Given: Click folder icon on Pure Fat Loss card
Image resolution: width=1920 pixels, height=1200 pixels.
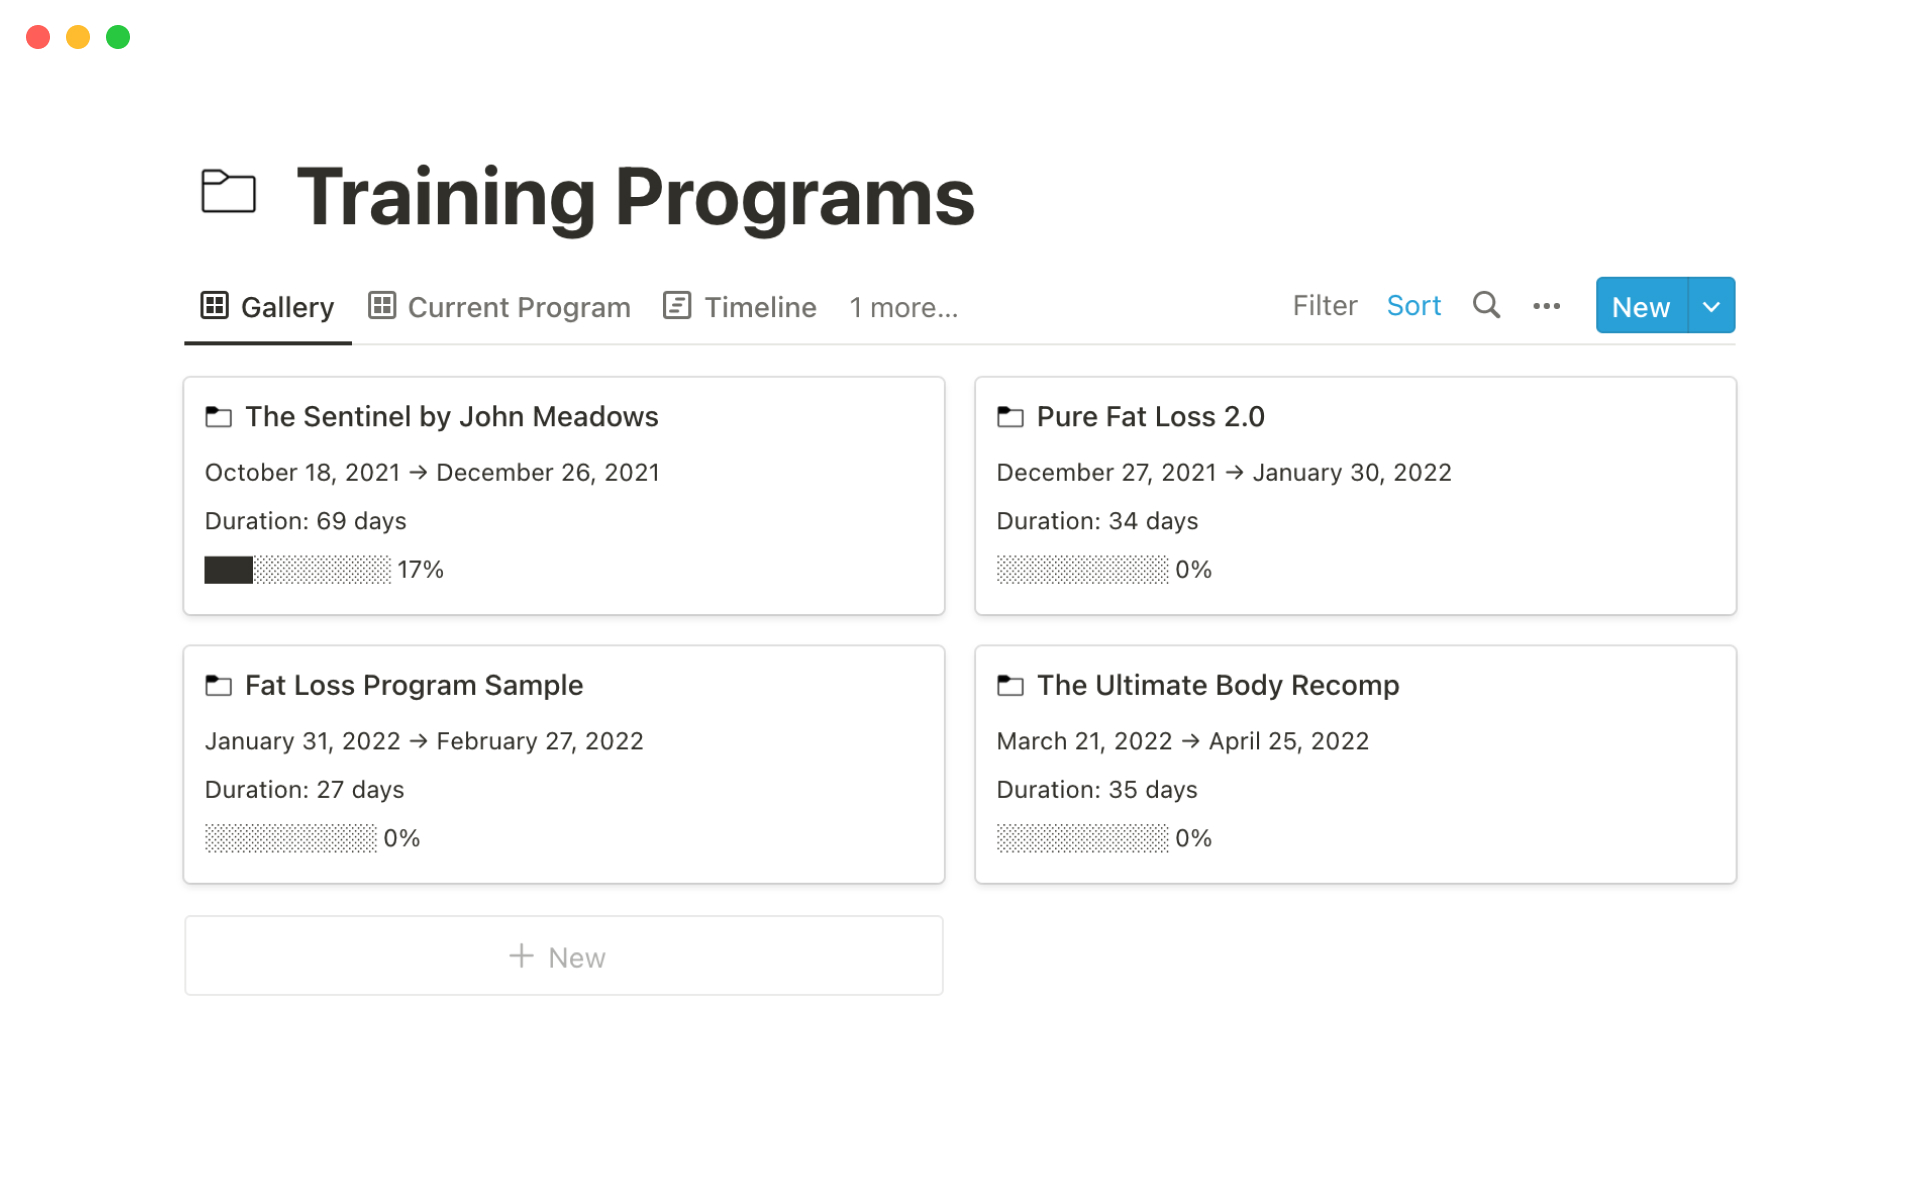Looking at the screenshot, I should pyautogui.click(x=1010, y=417).
